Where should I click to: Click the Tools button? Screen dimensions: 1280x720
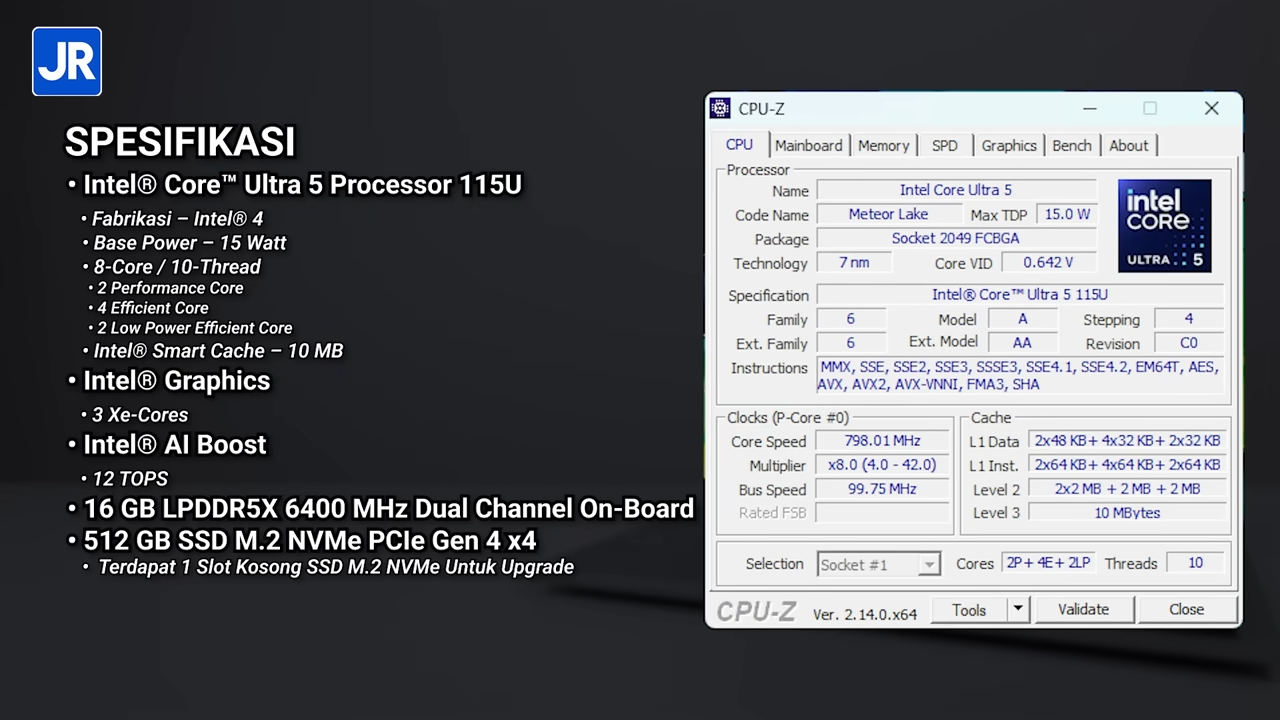[x=968, y=609]
